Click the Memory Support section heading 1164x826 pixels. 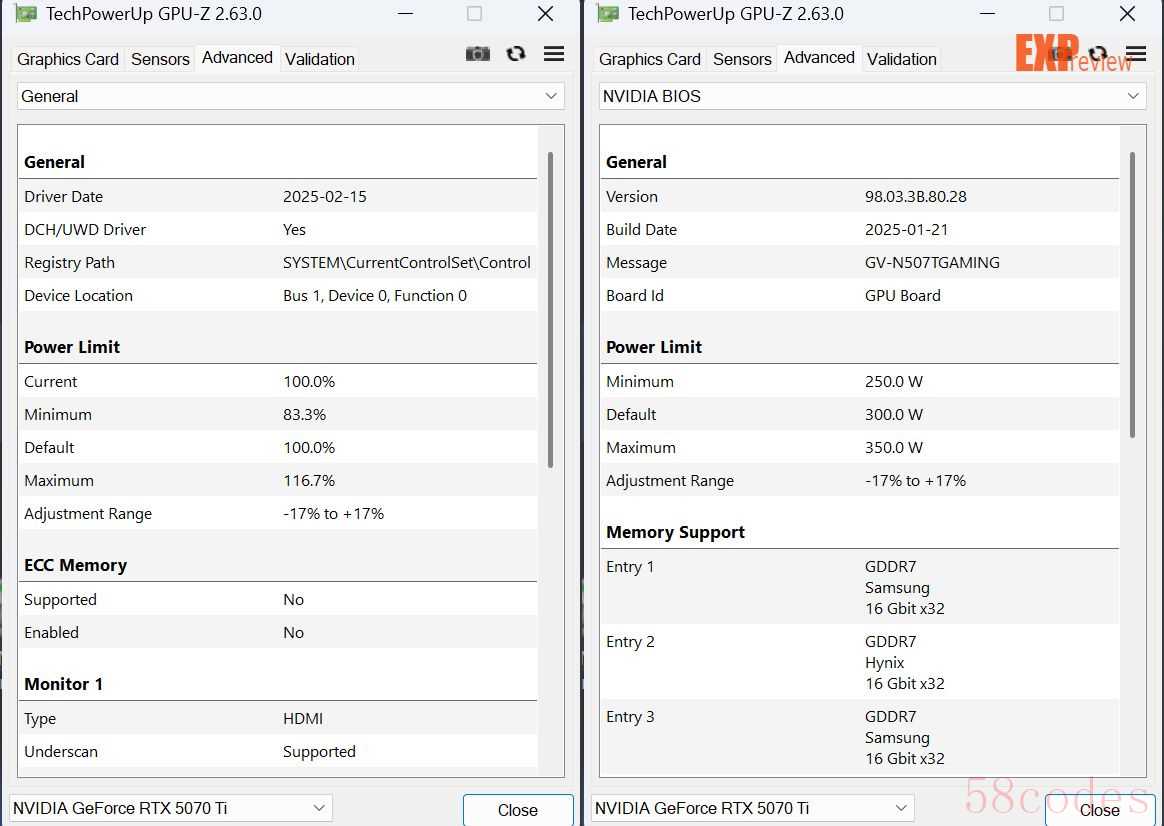pyautogui.click(x=676, y=532)
